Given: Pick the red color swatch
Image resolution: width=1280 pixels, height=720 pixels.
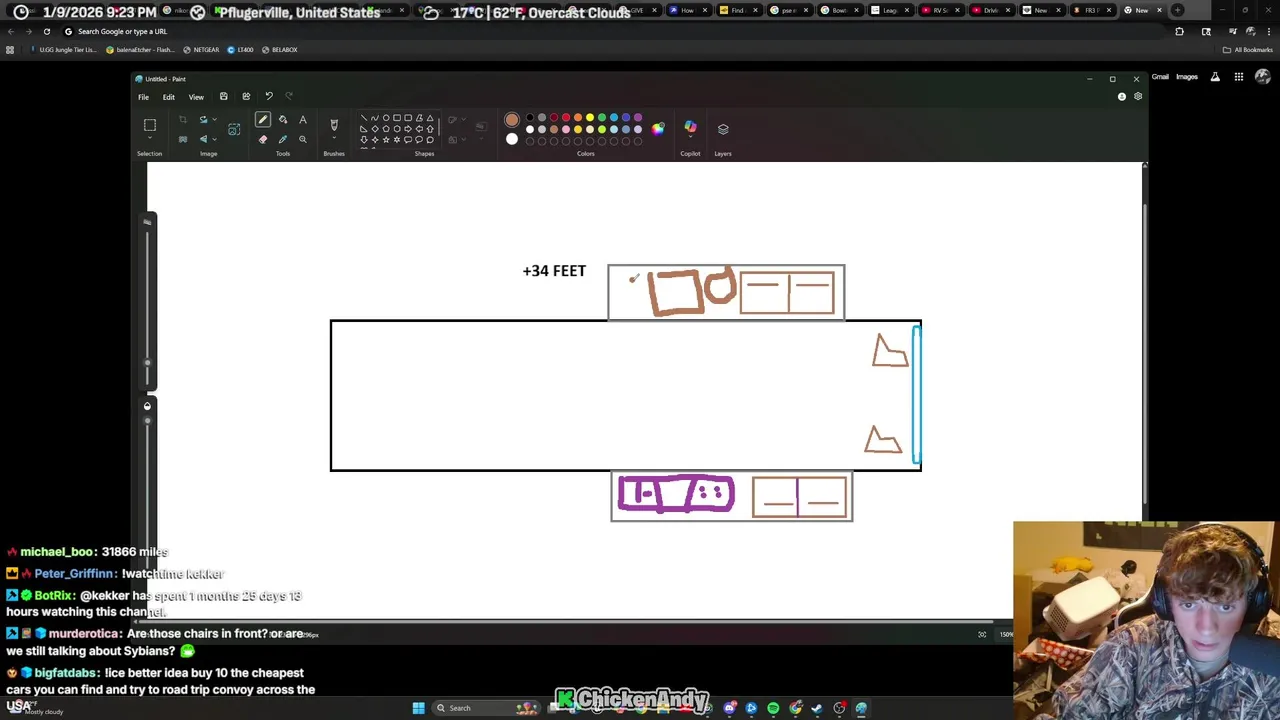Looking at the screenshot, I should tap(566, 117).
